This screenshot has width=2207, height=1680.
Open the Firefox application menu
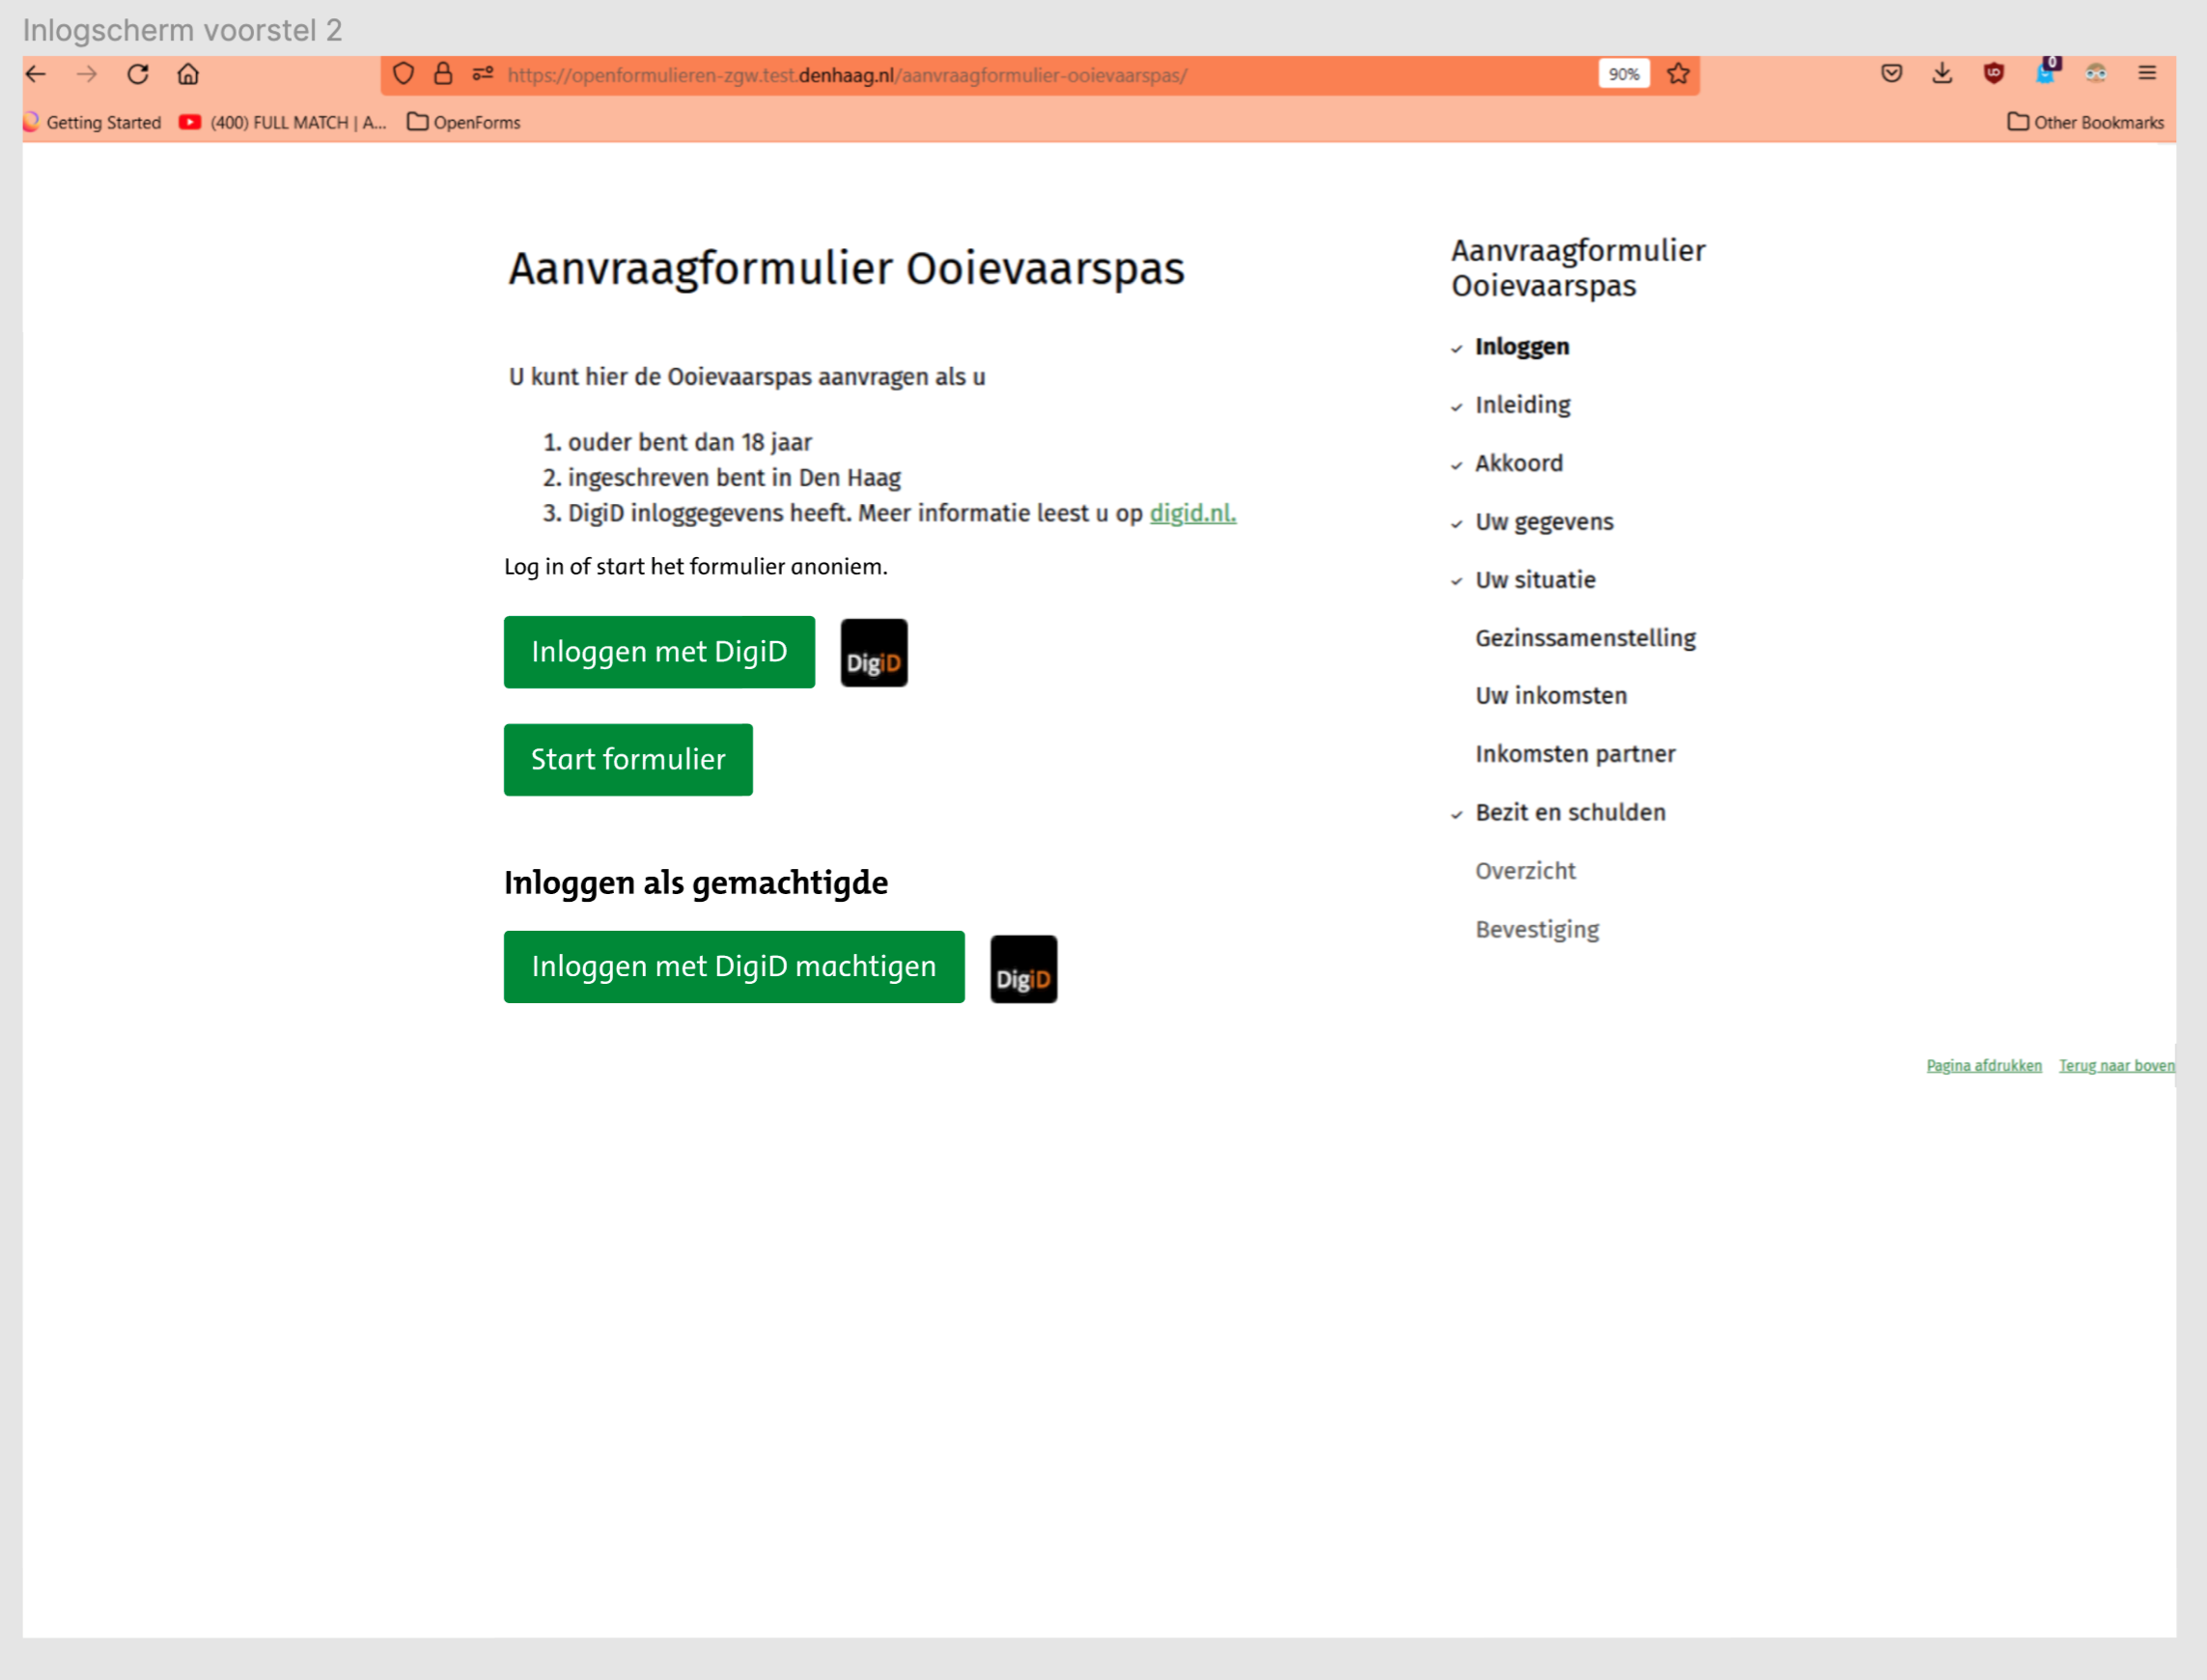click(2146, 73)
